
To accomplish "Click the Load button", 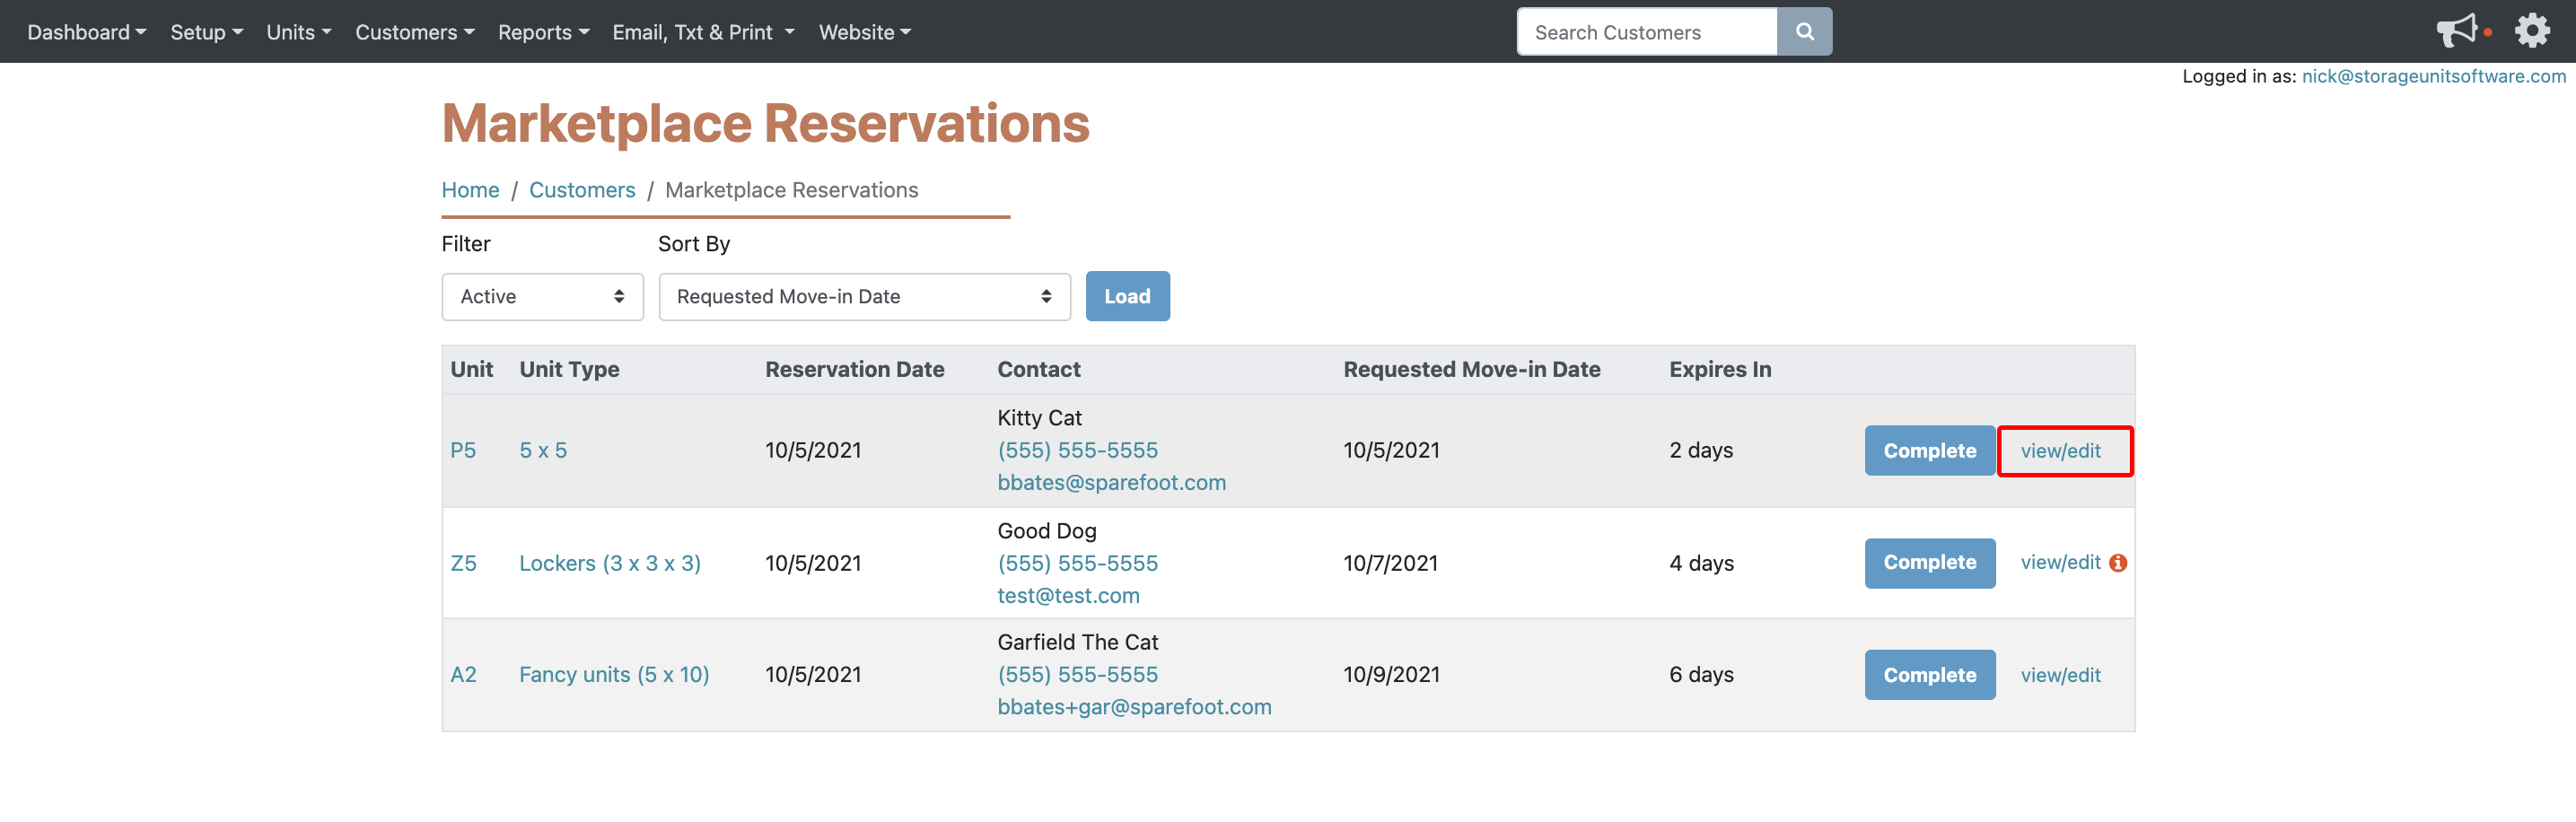I will [x=1127, y=297].
